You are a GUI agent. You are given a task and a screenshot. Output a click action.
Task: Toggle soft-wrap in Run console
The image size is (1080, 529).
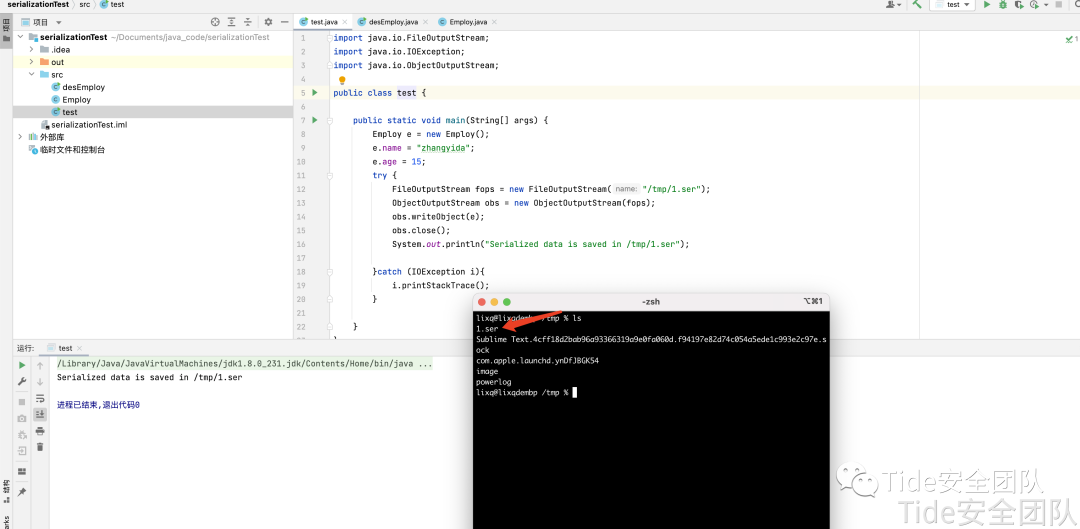click(x=40, y=398)
